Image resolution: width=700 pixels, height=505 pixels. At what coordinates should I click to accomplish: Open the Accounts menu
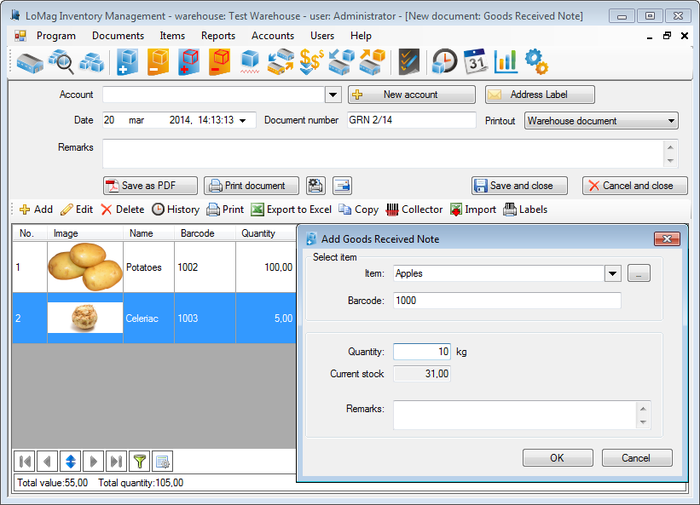tap(272, 36)
